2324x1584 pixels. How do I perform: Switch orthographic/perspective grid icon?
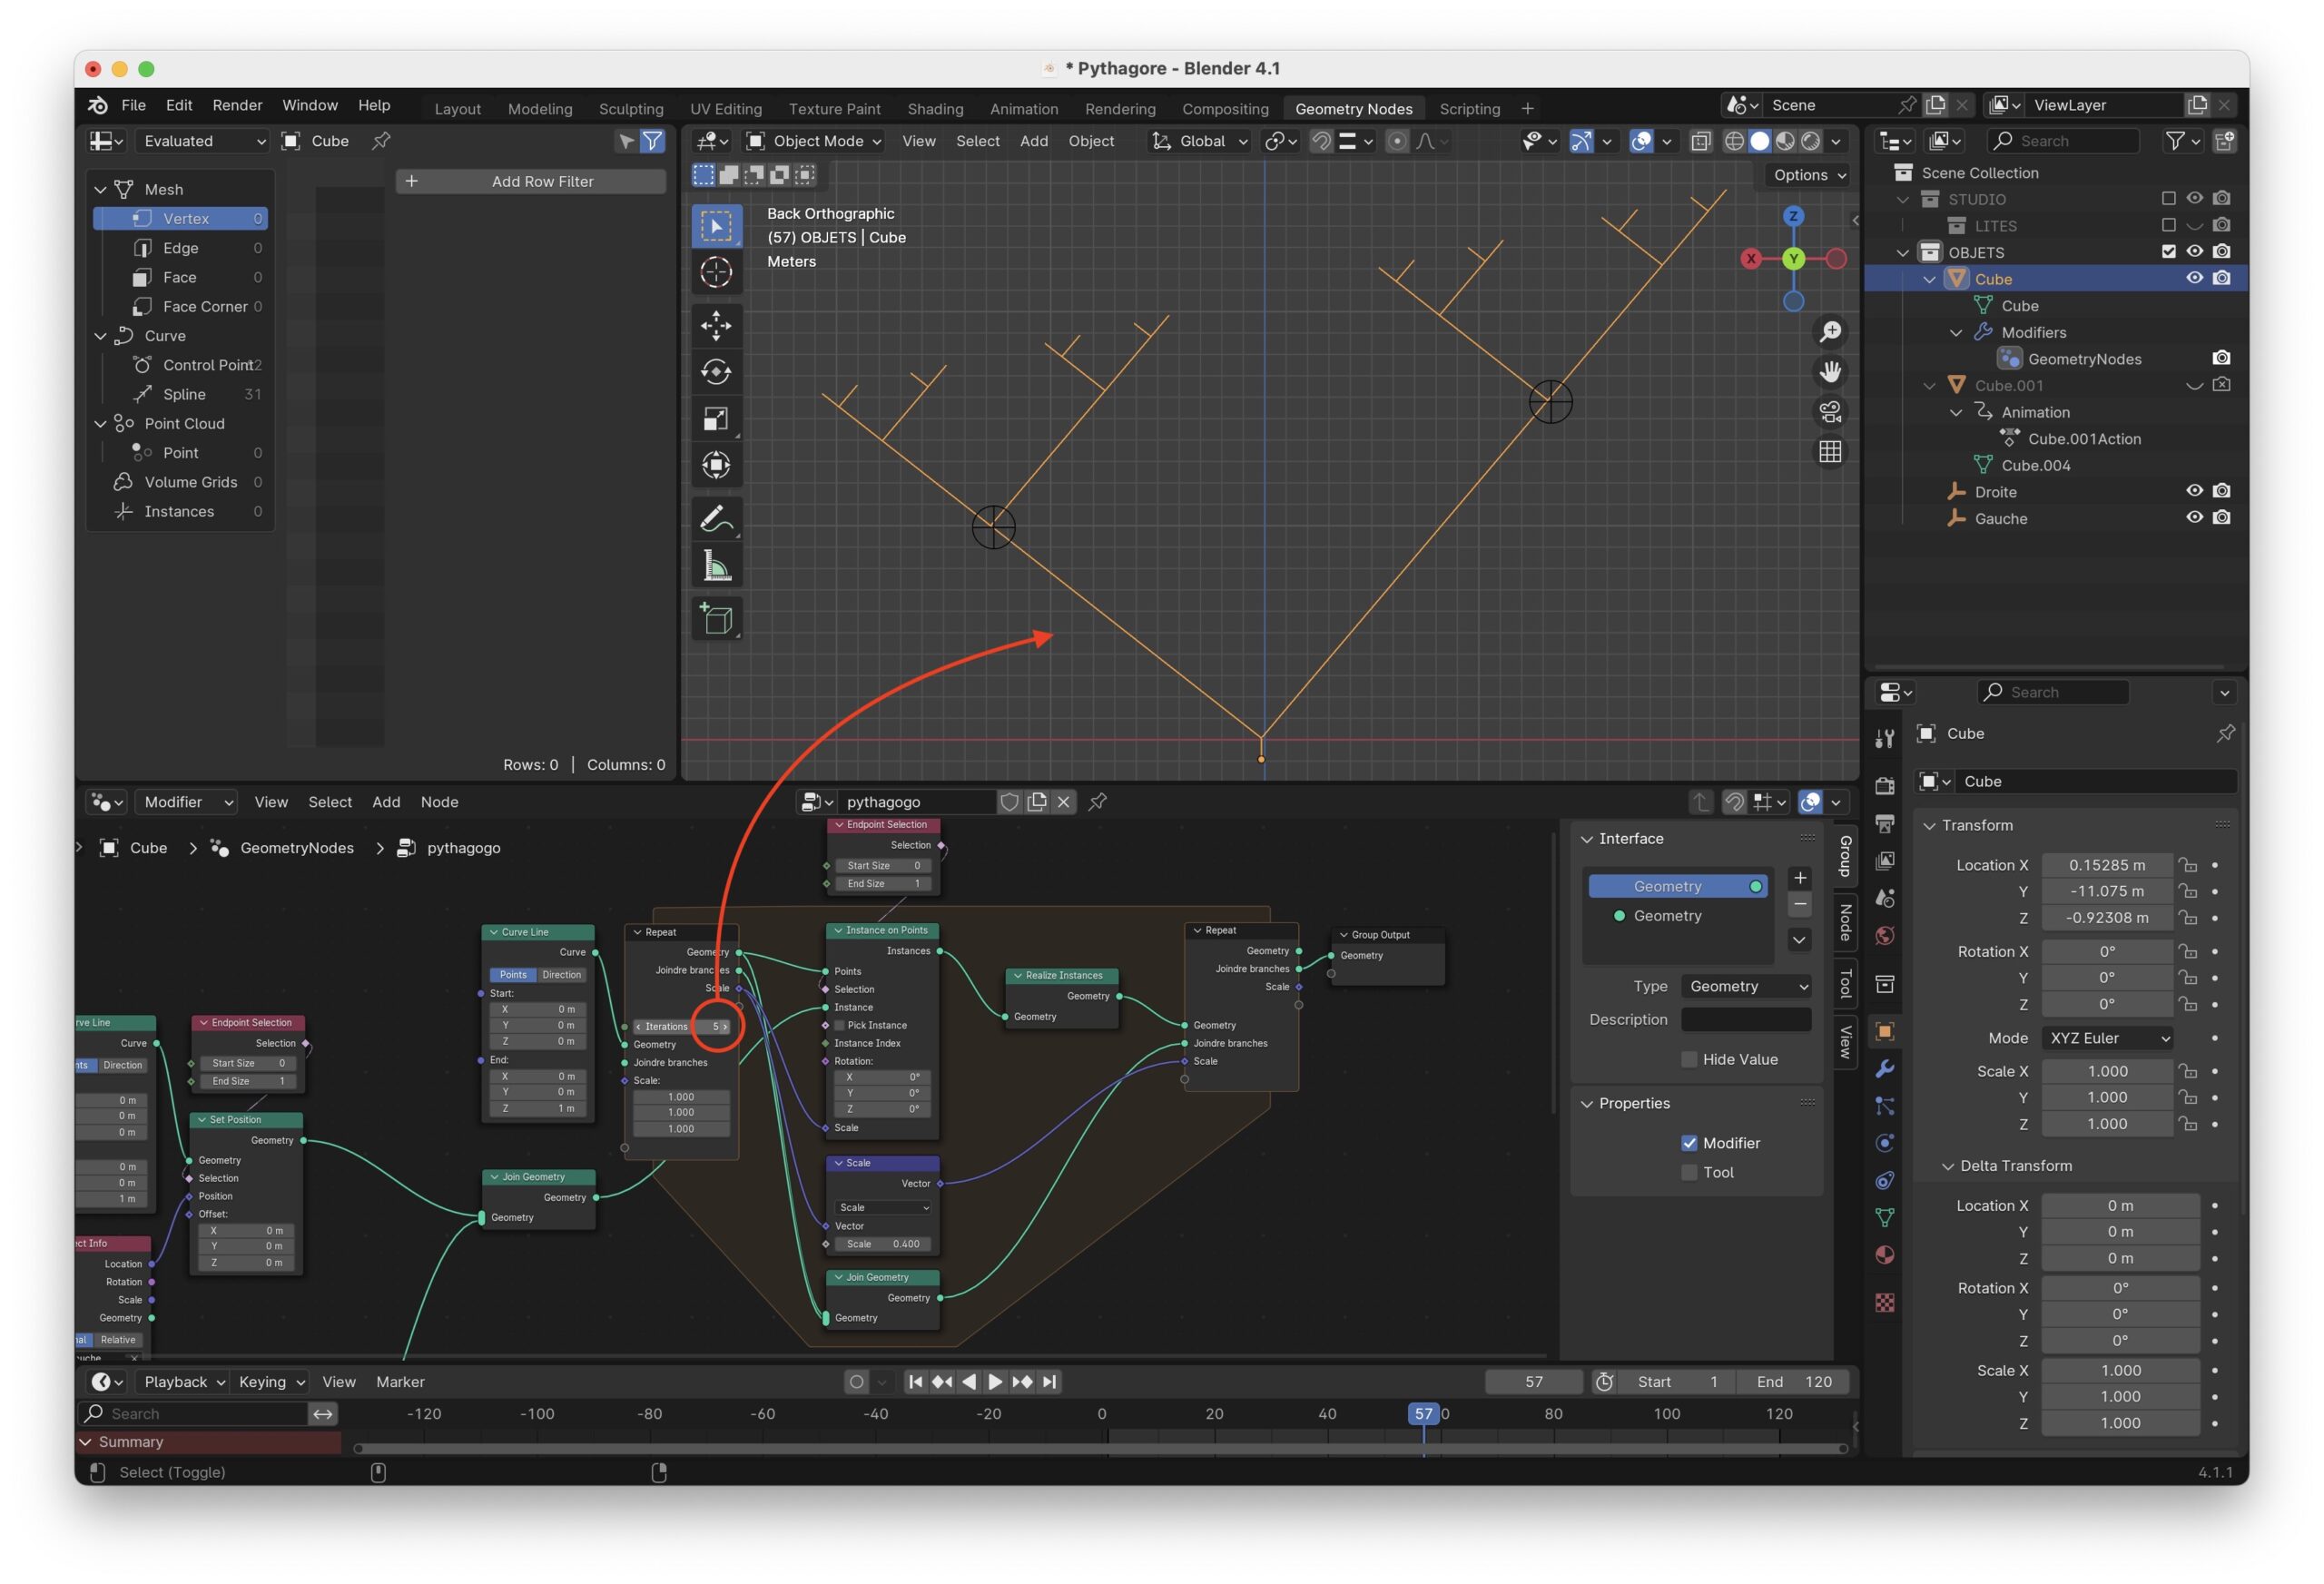pos(1830,452)
